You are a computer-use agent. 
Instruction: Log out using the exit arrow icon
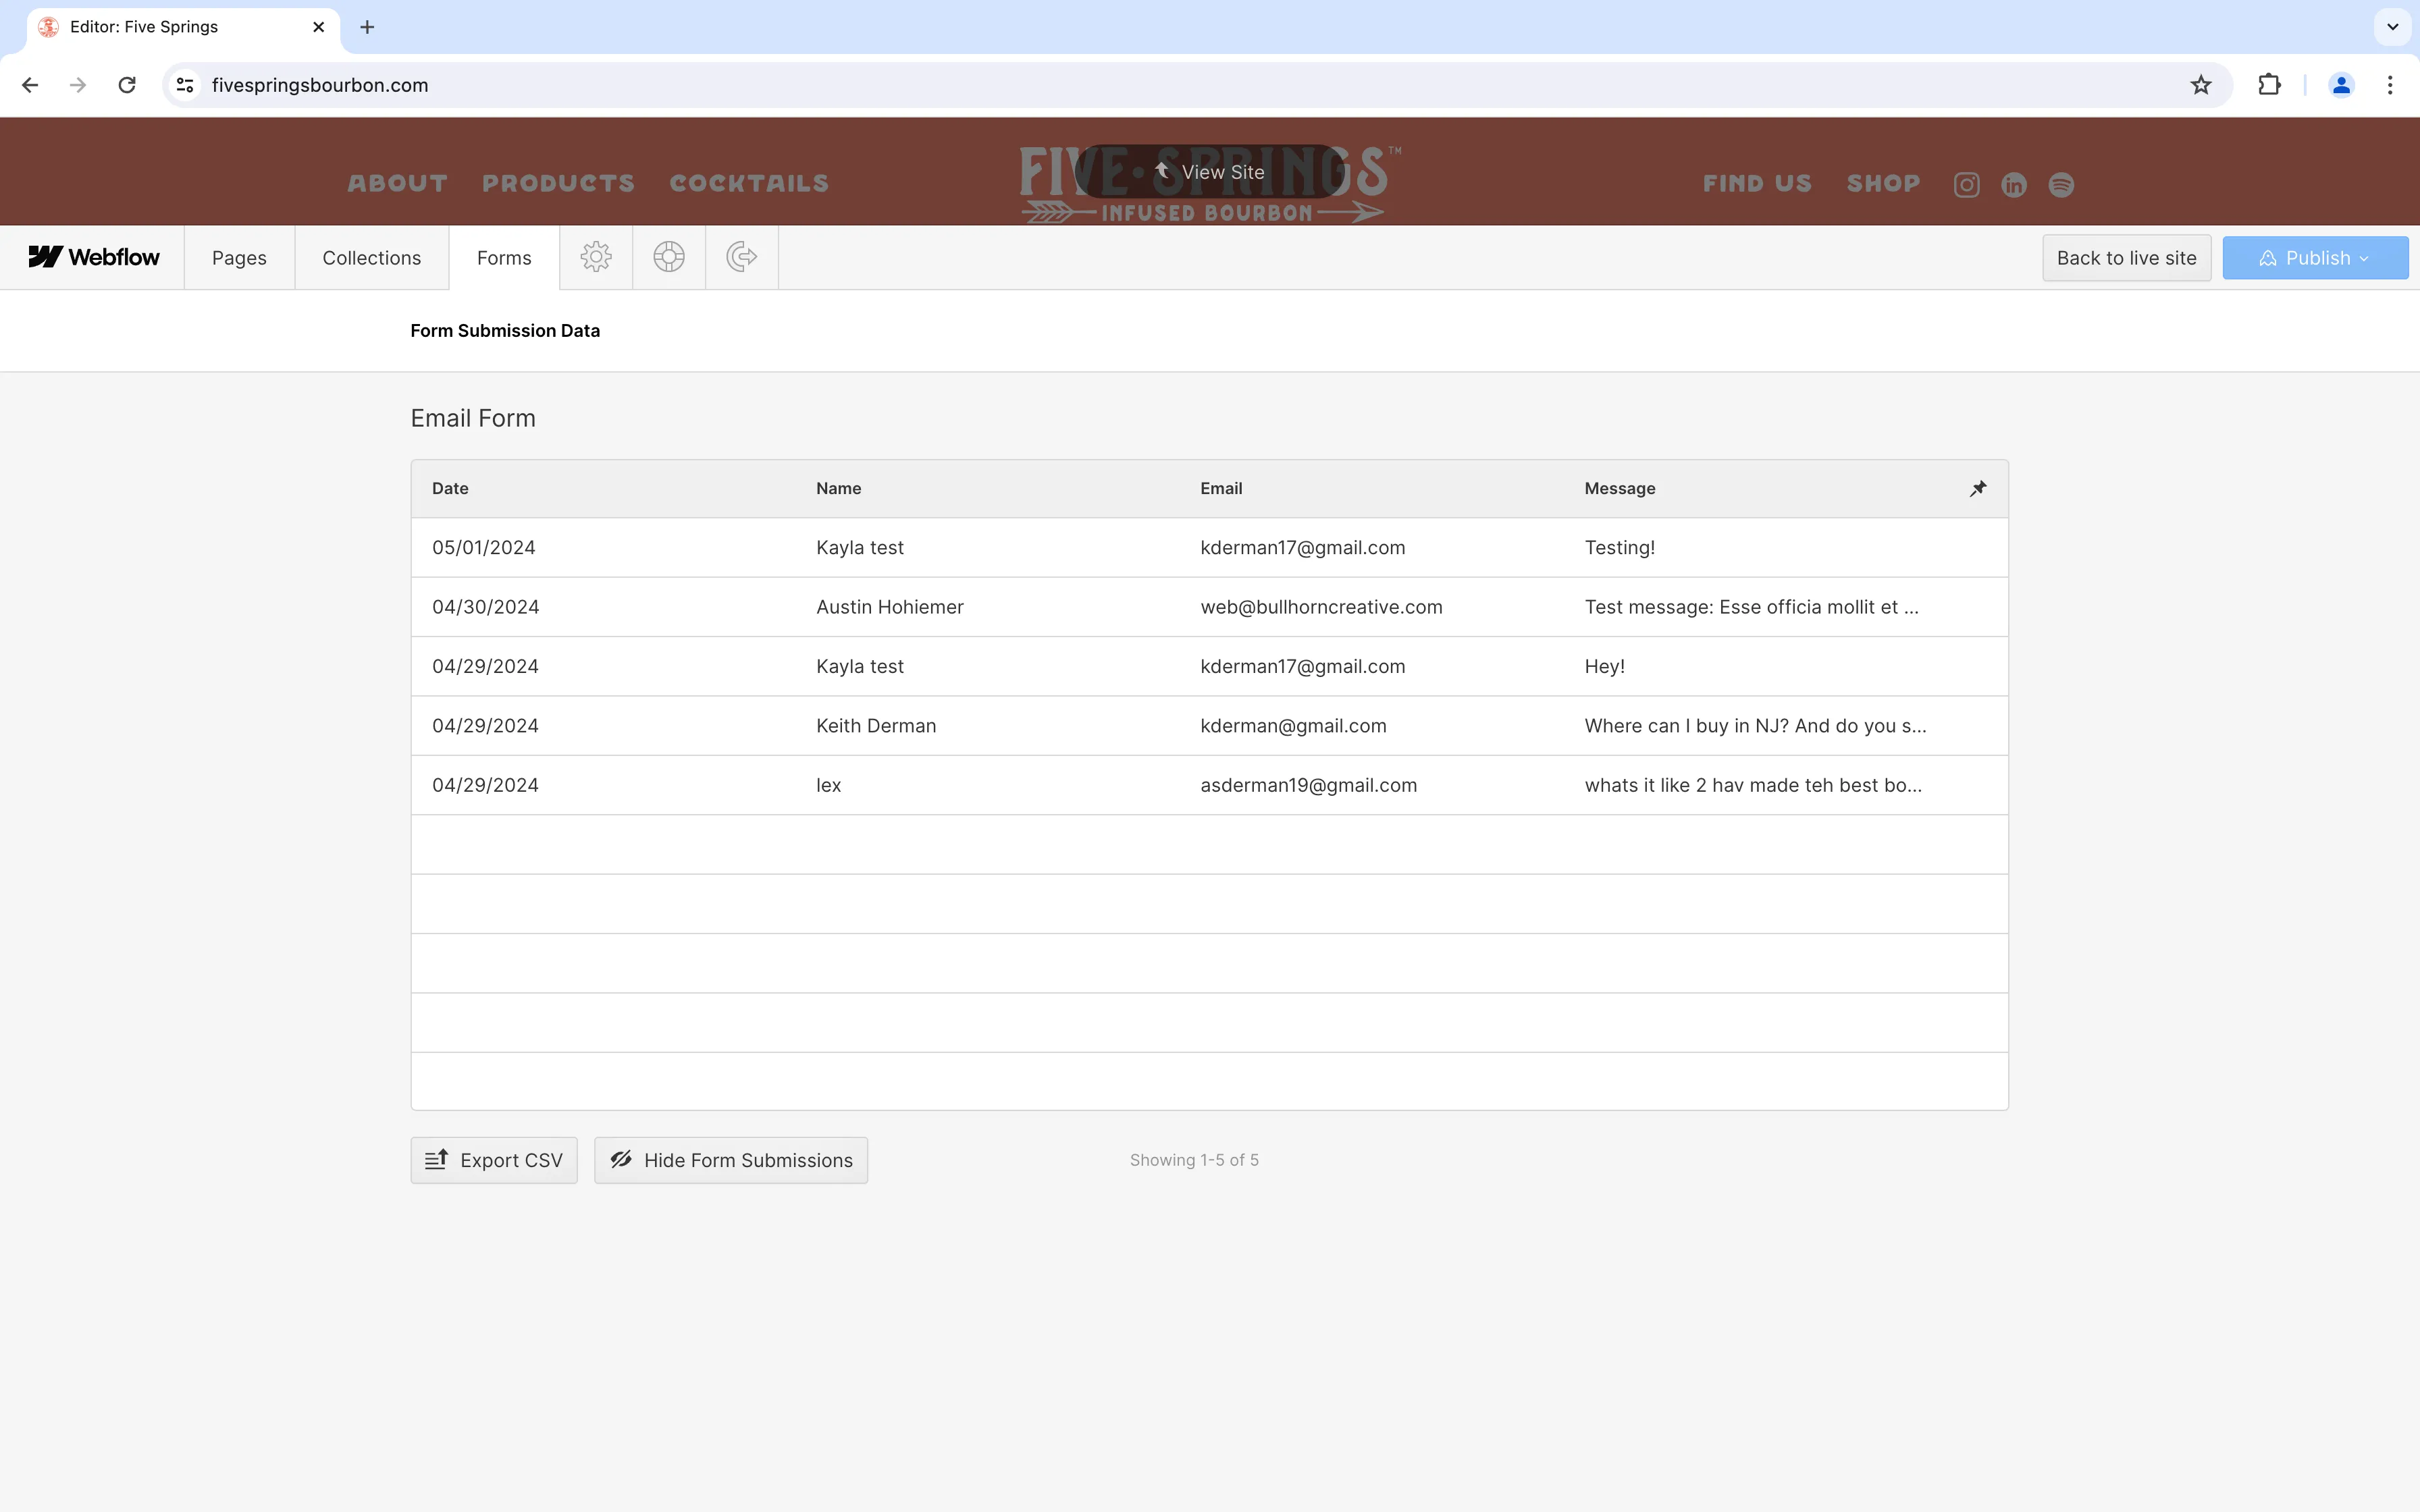tap(742, 257)
